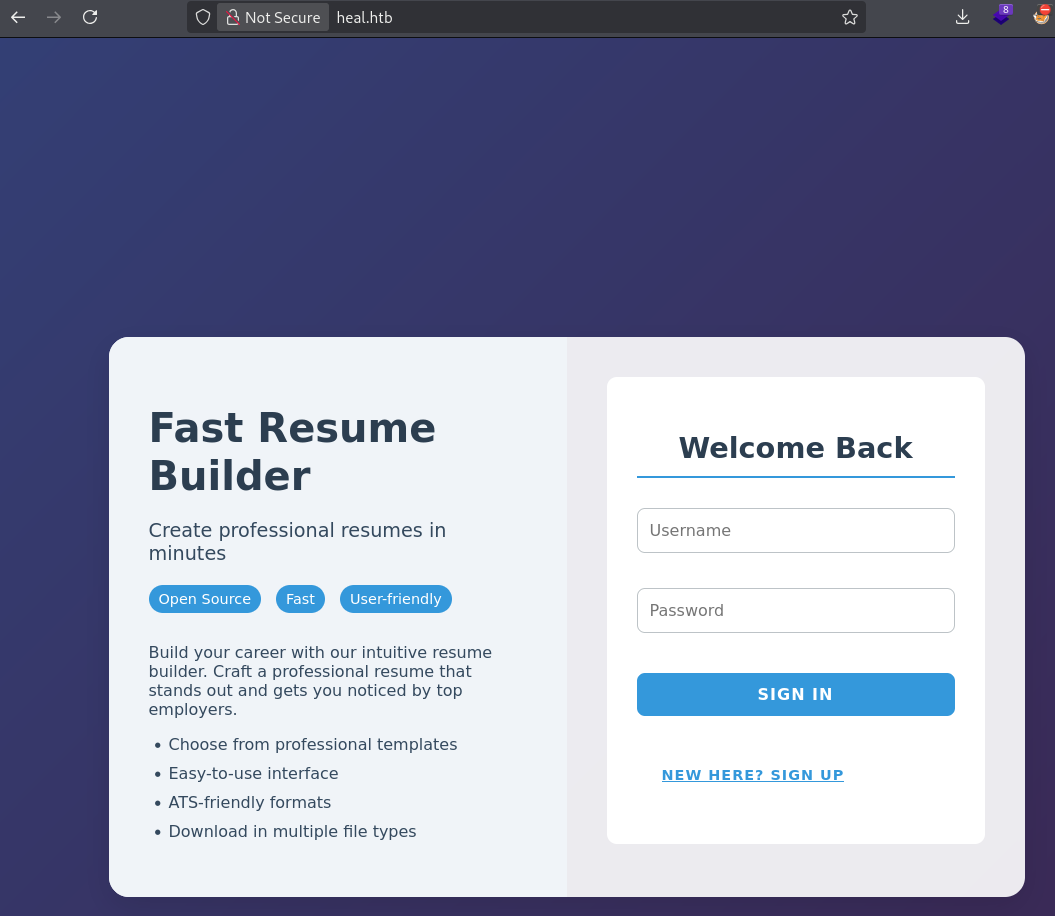Focus the Username input field
This screenshot has height=916, width=1055.
point(795,530)
